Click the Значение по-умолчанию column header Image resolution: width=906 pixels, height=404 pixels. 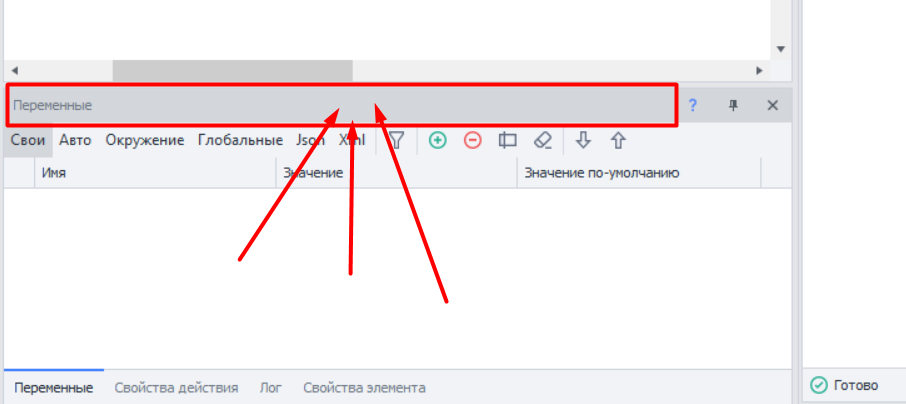639,173
